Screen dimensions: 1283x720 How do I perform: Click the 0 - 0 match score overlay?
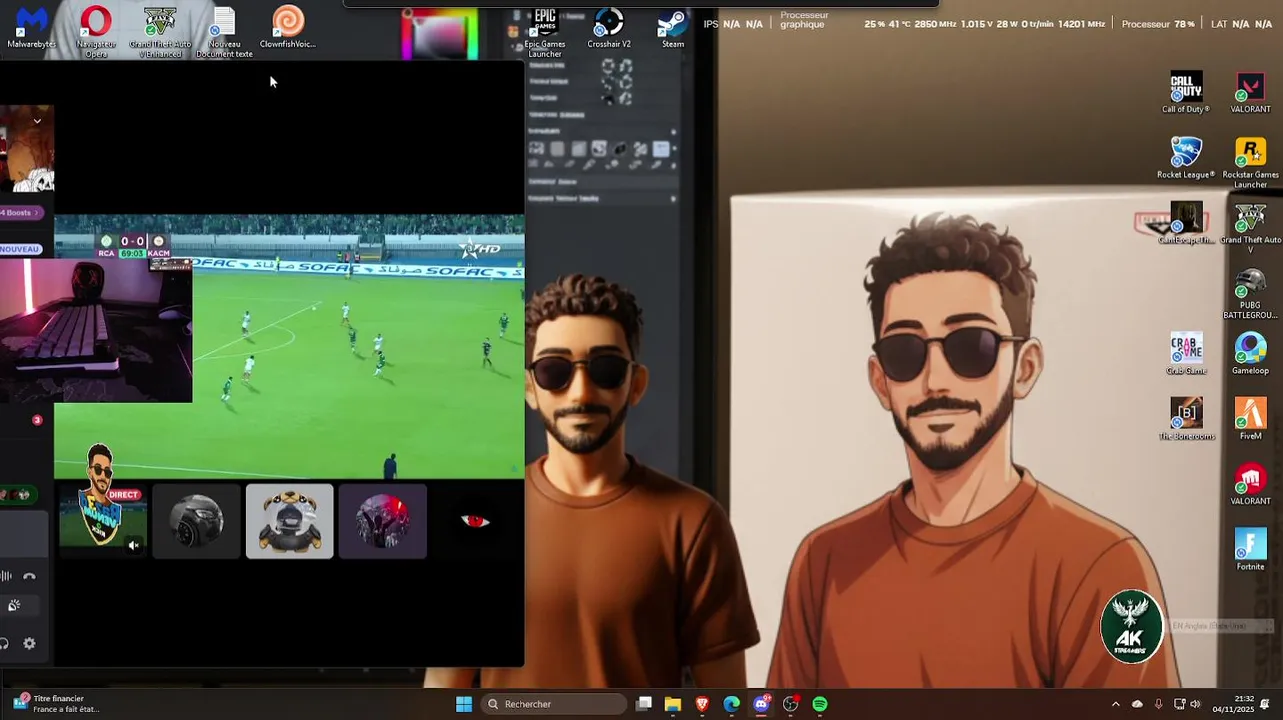pyautogui.click(x=133, y=241)
